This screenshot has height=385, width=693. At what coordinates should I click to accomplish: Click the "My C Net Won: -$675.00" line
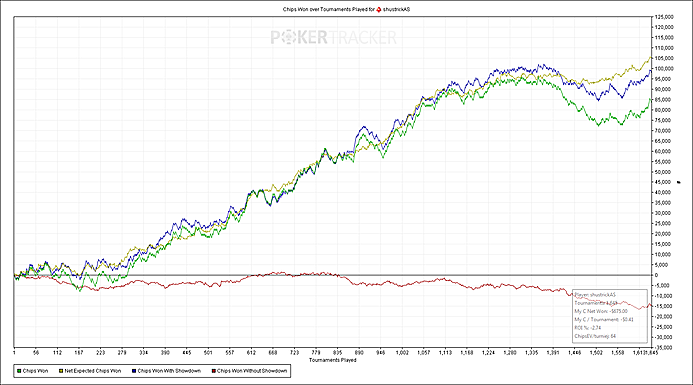click(601, 311)
